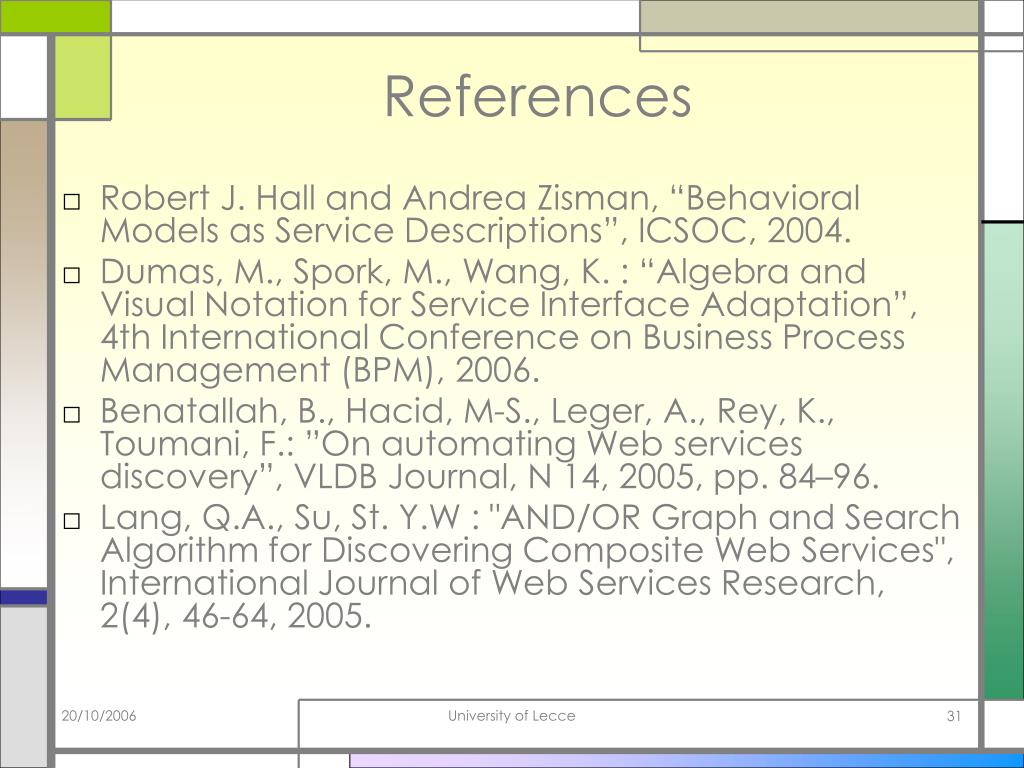The width and height of the screenshot is (1024, 768).
Task: Select the Benatallah VLDB Journal reference
Action: [490, 443]
